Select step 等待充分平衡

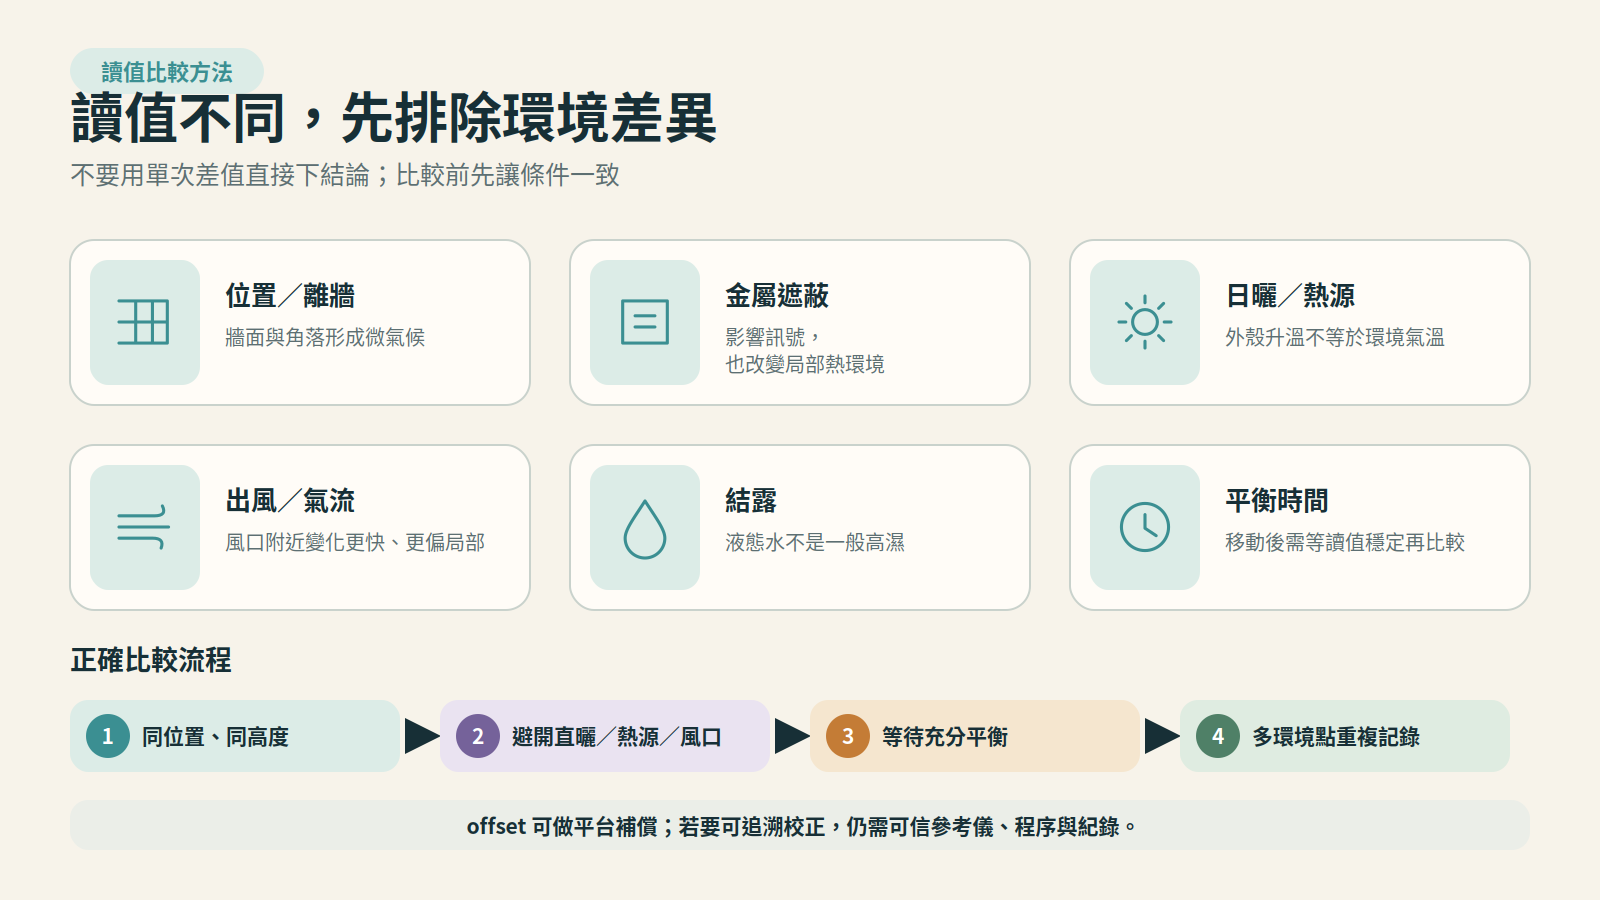click(975, 736)
